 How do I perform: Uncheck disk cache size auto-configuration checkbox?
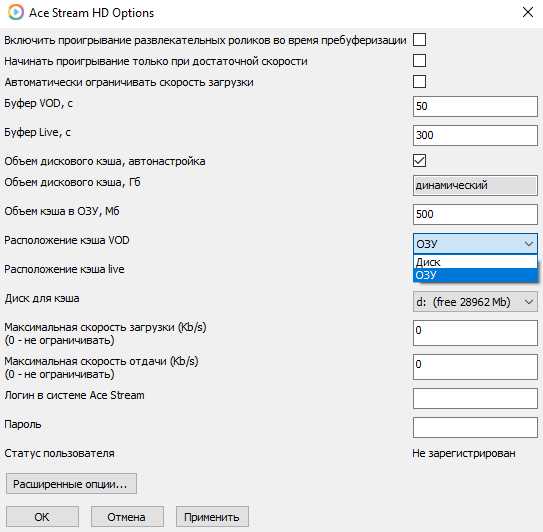click(419, 161)
